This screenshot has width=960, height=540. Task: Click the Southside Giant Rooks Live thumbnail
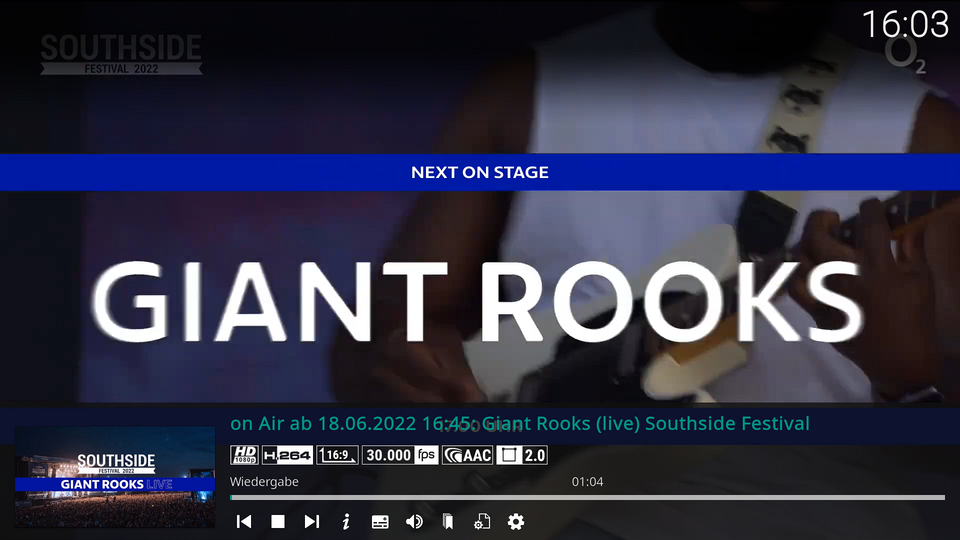point(115,477)
